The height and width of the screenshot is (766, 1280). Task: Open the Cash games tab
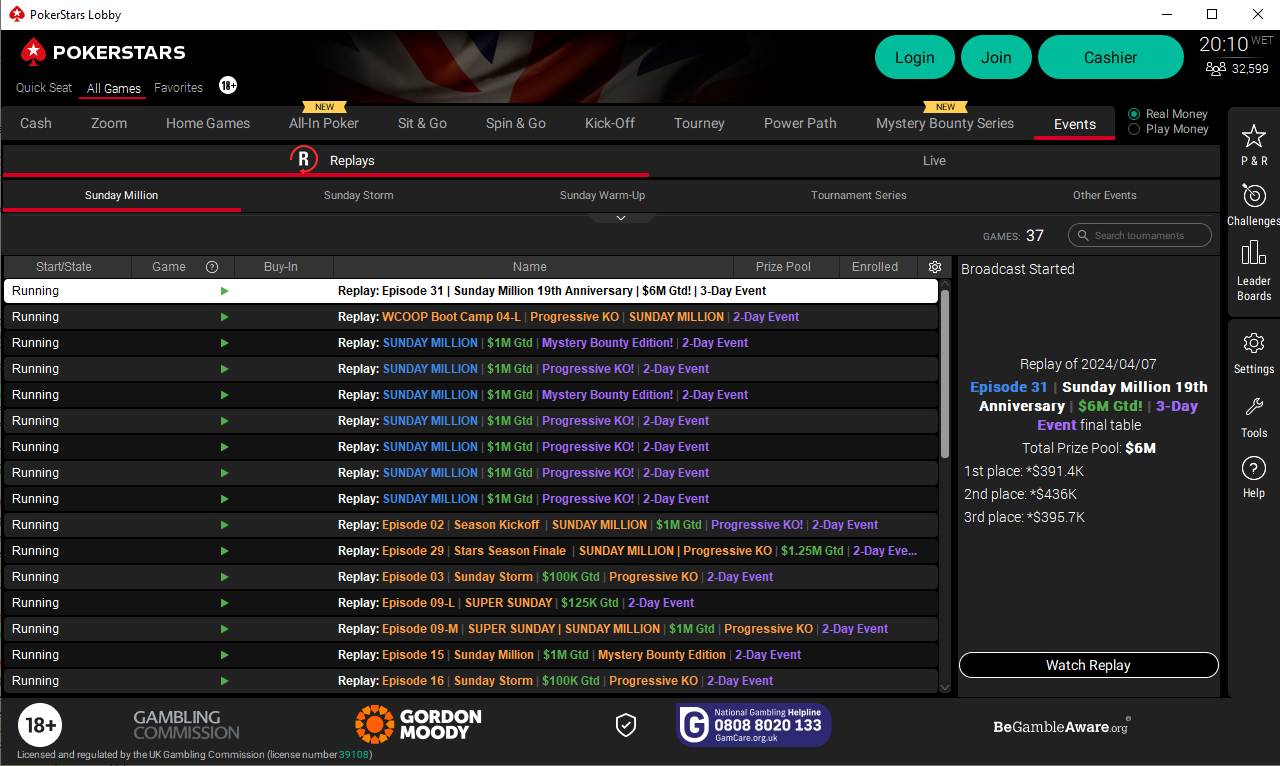[x=36, y=123]
